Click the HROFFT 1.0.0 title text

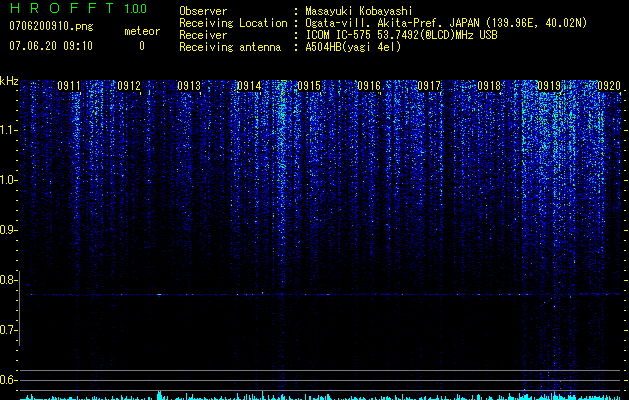point(78,8)
